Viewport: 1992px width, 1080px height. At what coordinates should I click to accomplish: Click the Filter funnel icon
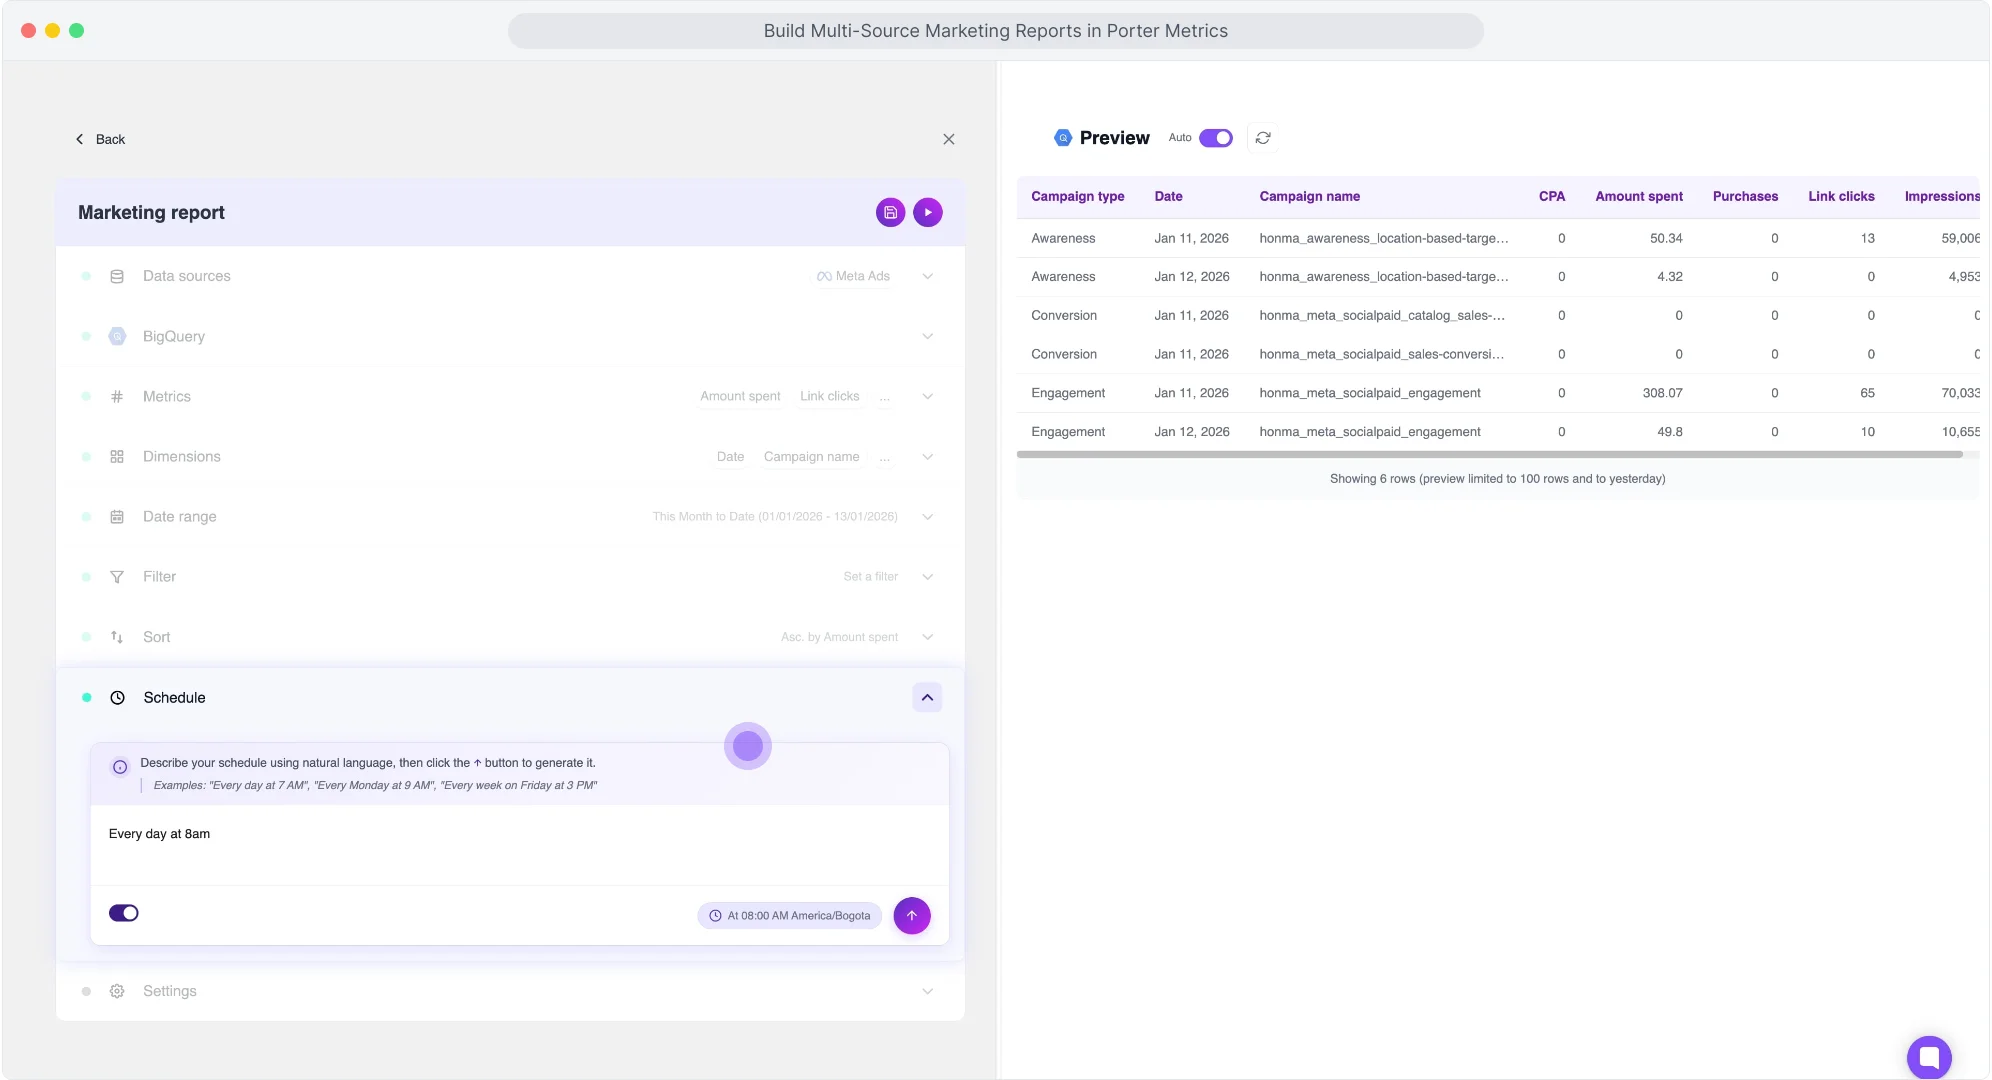pyautogui.click(x=117, y=576)
